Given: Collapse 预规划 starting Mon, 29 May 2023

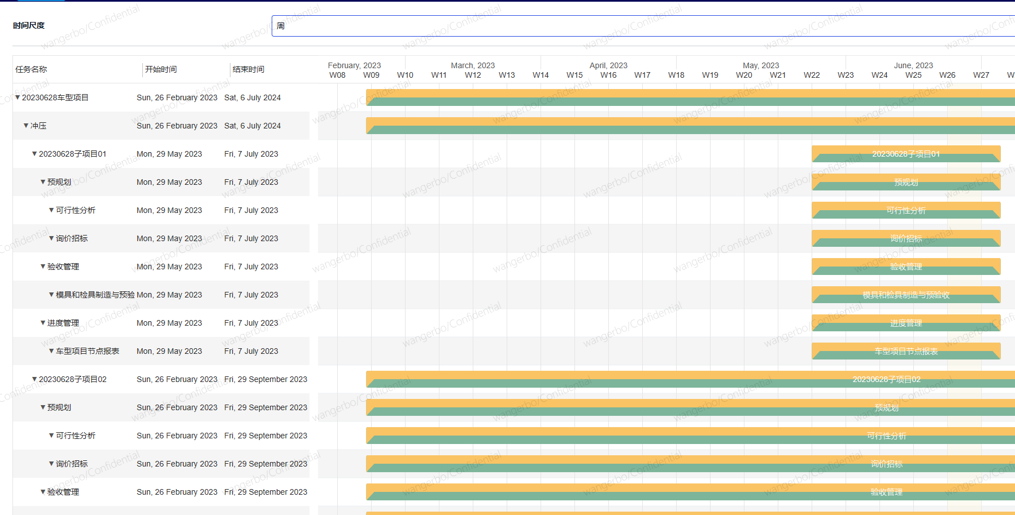Looking at the screenshot, I should [x=43, y=182].
